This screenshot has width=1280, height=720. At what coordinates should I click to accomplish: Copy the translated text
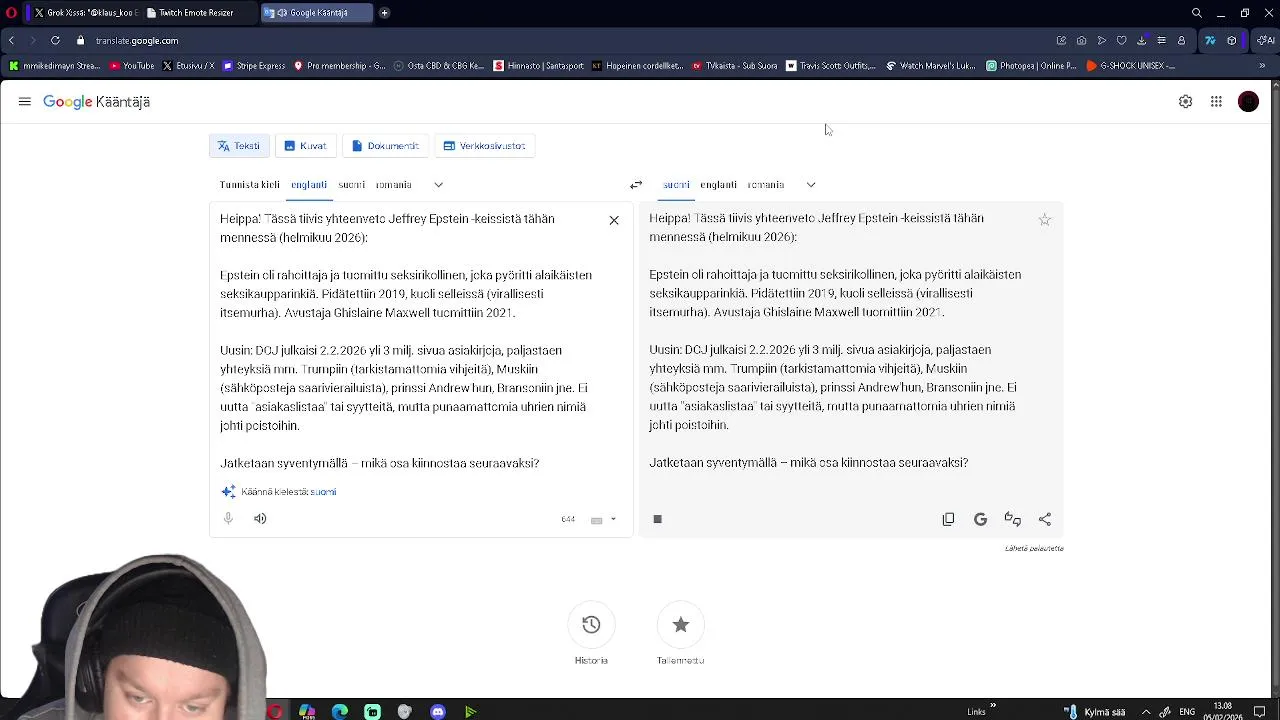948,519
